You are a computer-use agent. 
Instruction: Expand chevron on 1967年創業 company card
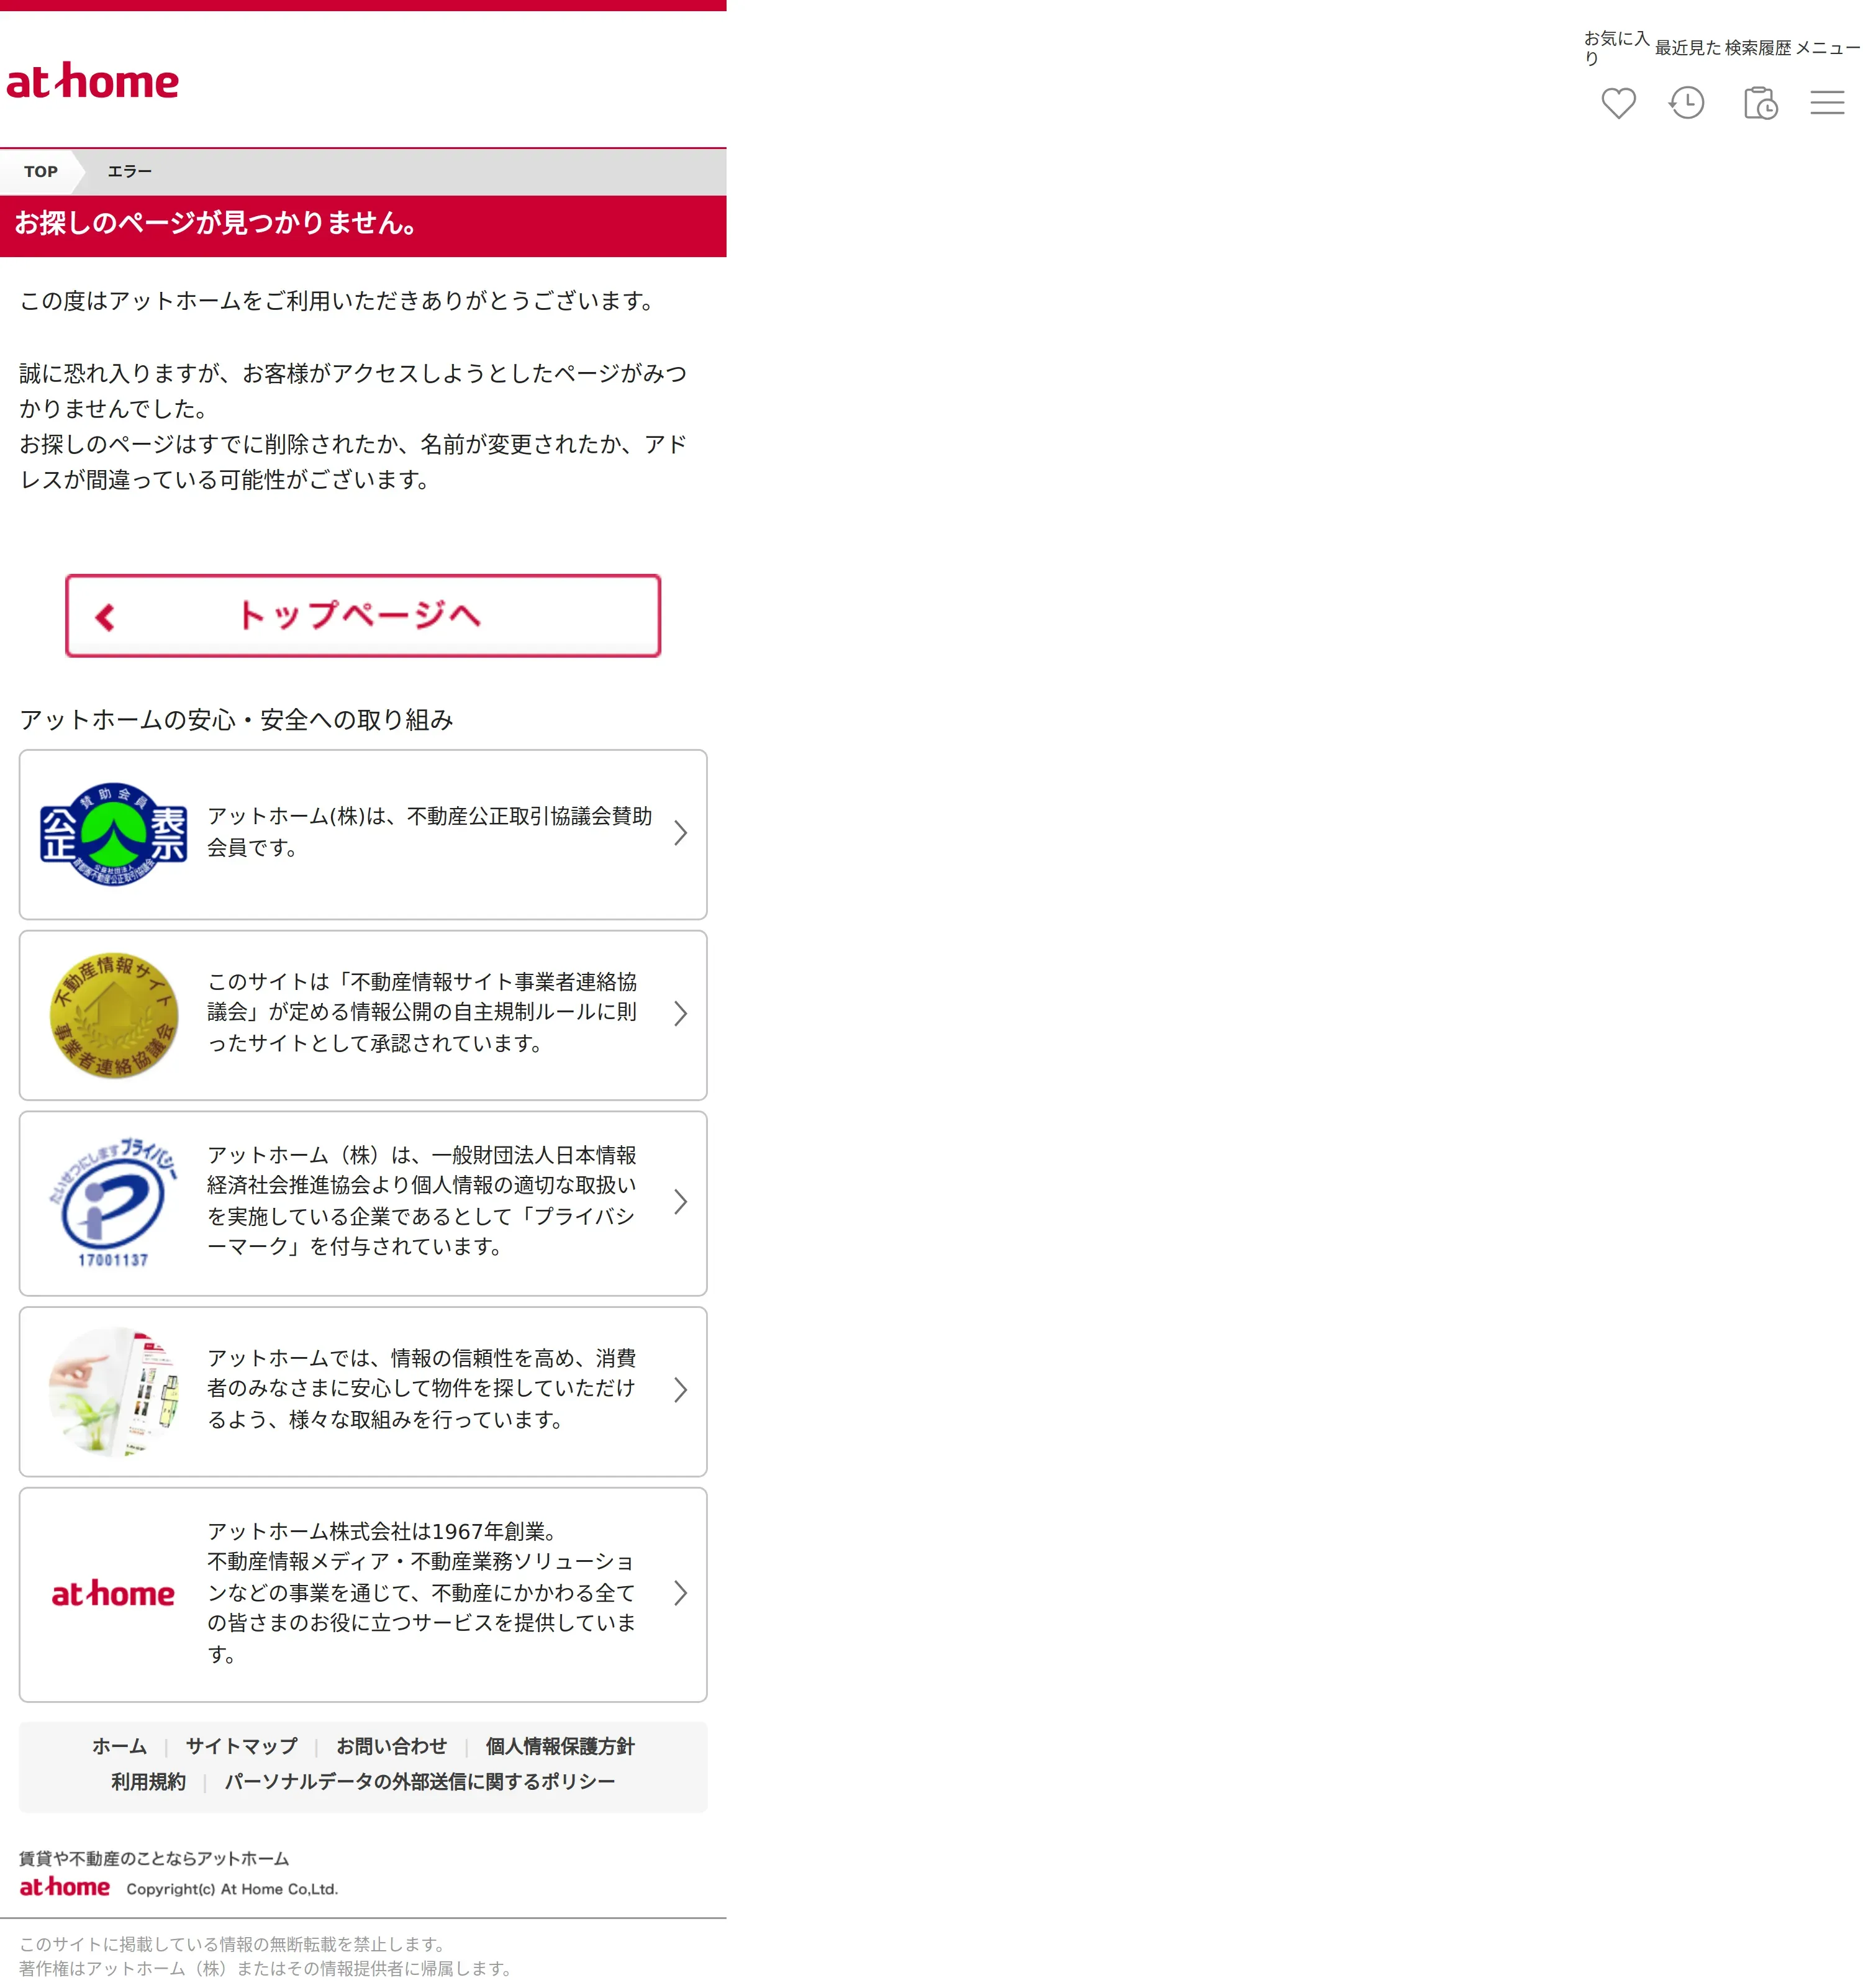(x=680, y=1593)
